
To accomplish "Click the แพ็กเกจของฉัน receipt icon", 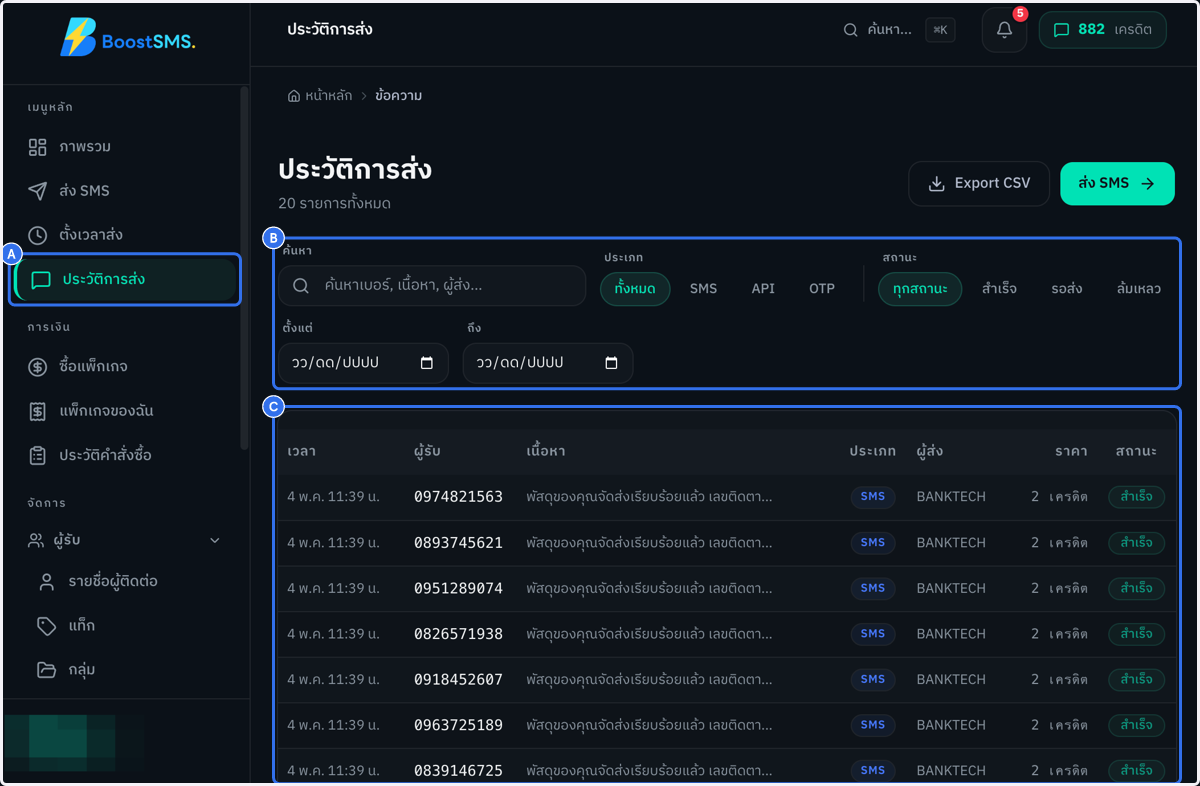I will 37,411.
